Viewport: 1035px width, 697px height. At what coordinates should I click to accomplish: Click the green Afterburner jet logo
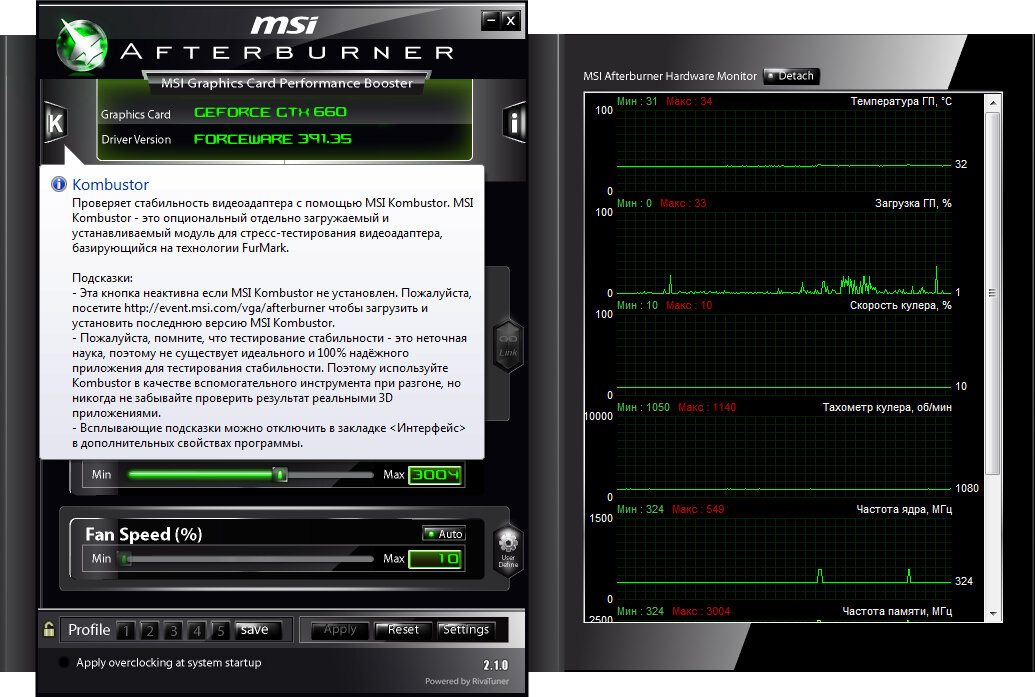coord(82,45)
